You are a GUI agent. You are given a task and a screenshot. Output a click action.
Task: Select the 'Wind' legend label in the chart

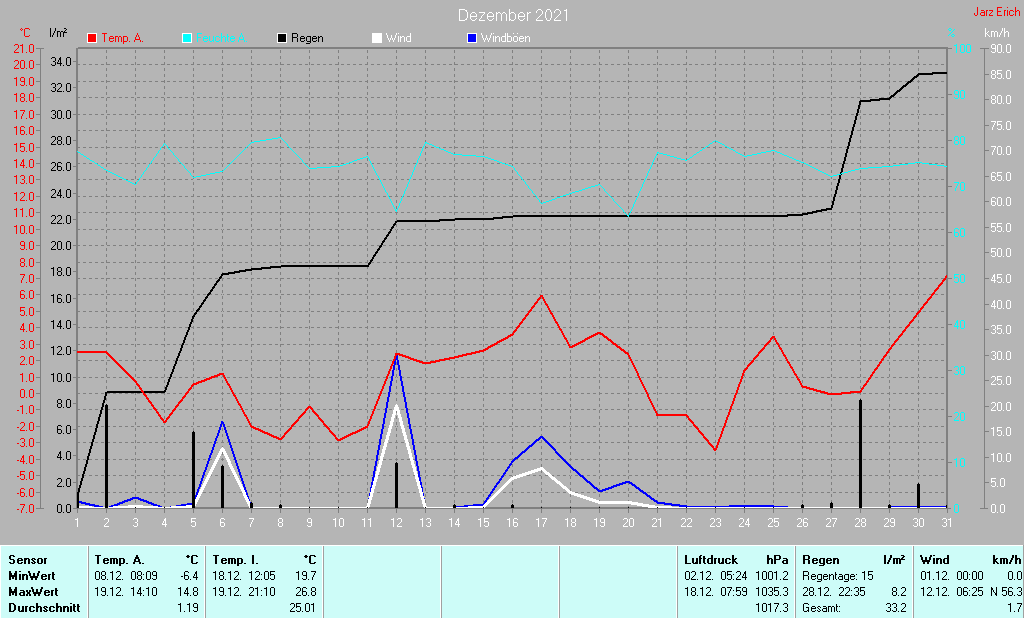[x=398, y=38]
